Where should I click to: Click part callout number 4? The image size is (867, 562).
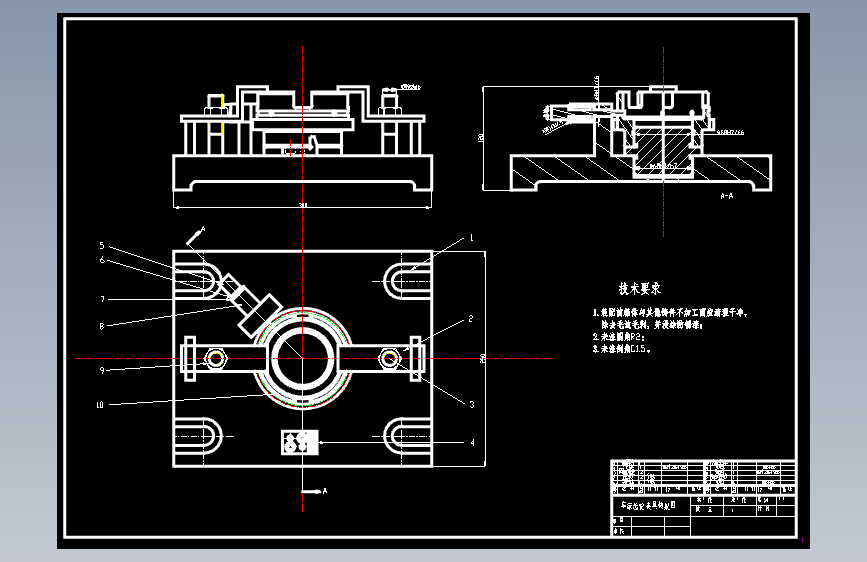pyautogui.click(x=472, y=443)
